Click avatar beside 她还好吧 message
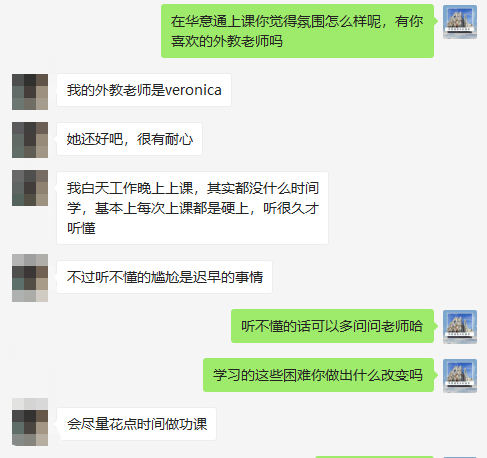 click(30, 140)
